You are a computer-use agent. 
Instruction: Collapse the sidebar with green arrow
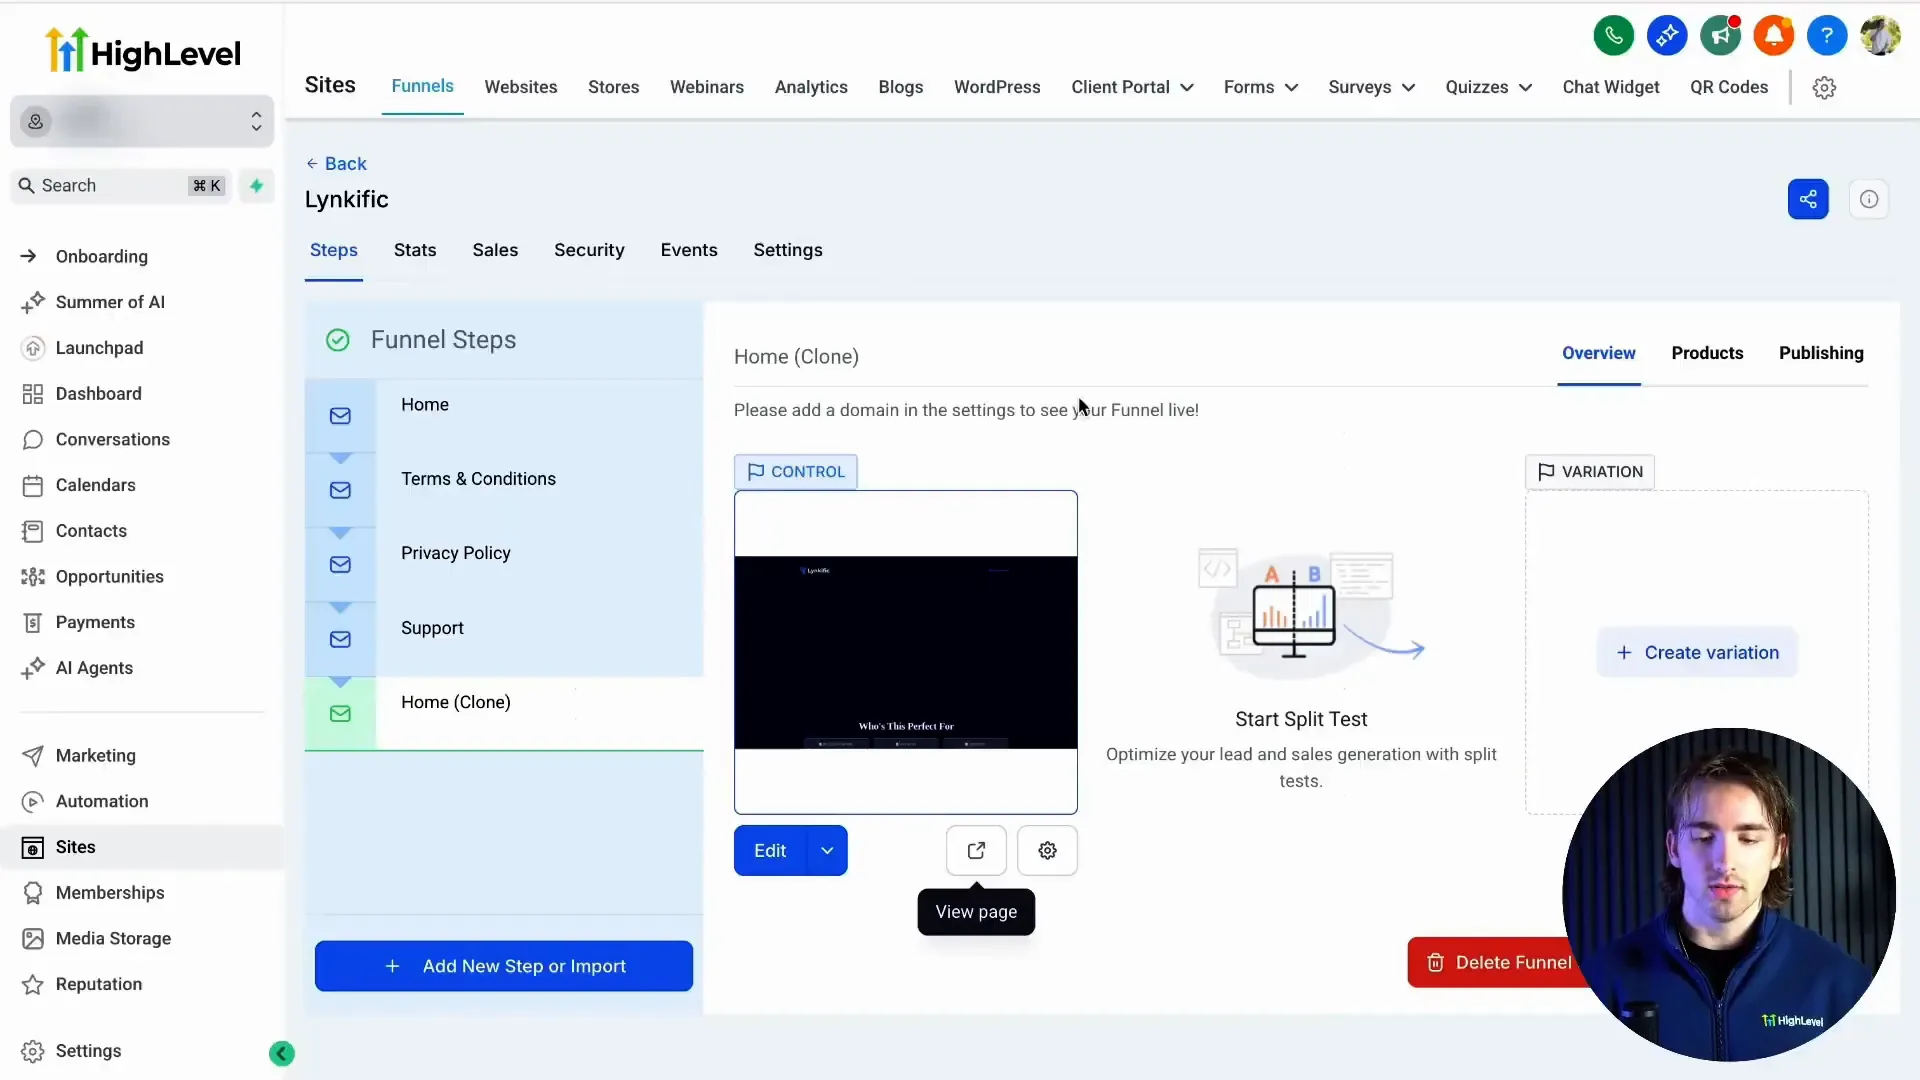tap(282, 1053)
